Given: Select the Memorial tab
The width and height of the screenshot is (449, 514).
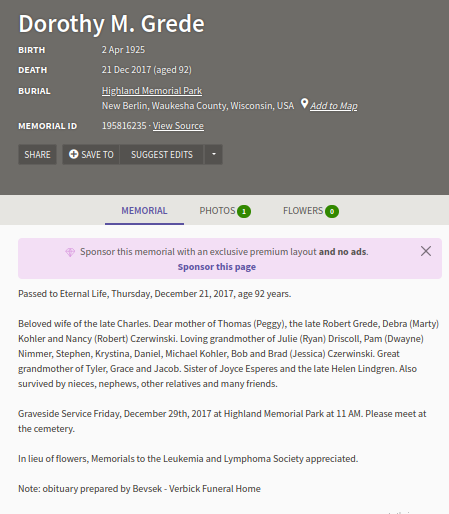Looking at the screenshot, I should (x=144, y=211).
